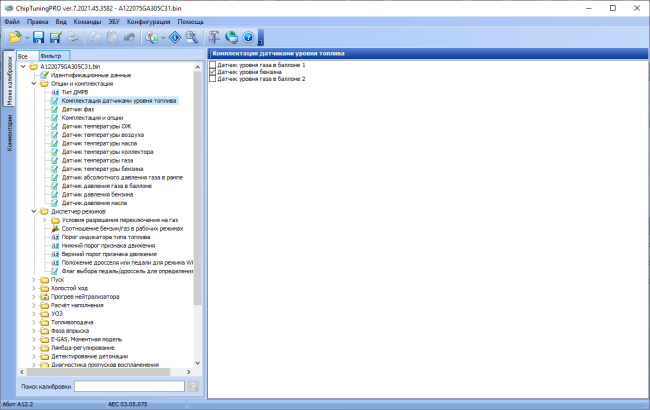Open a firmware file via folder icon
The image size is (650, 410).
click(x=15, y=37)
